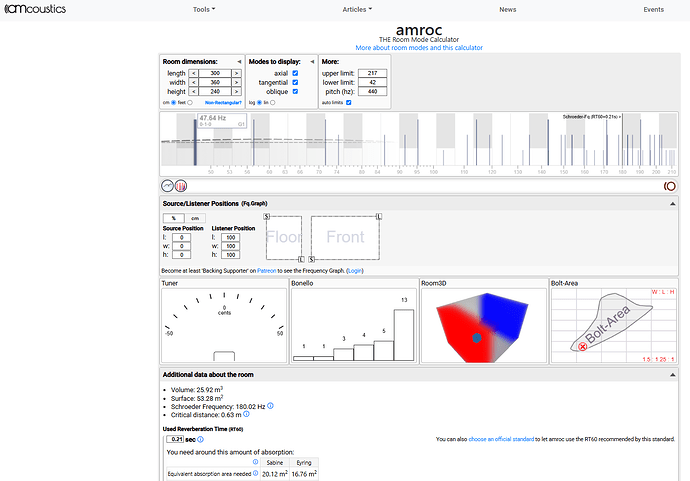Click the Room3D colored room model
The width and height of the screenshot is (690, 481).
tap(482, 327)
